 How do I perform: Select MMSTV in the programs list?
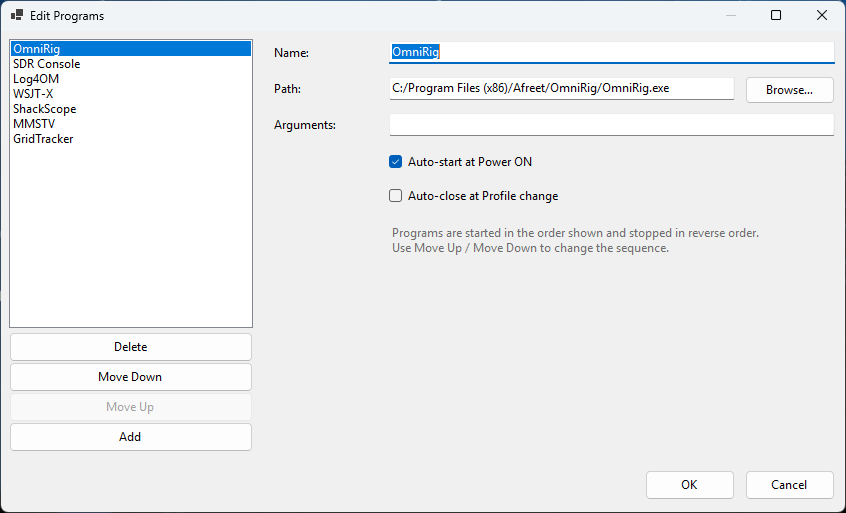(x=131, y=124)
